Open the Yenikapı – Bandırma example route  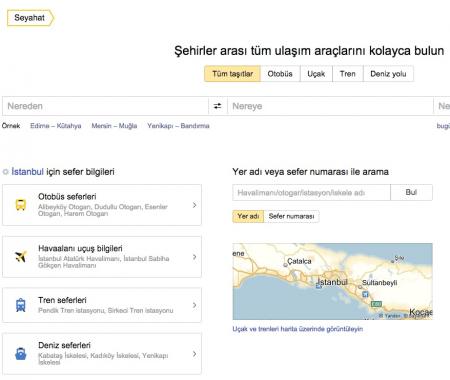[x=178, y=126]
